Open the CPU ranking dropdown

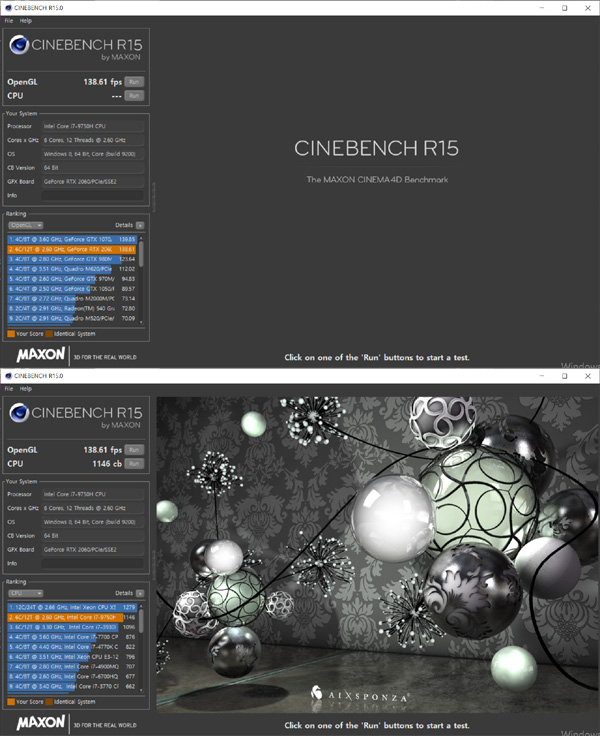tap(25, 593)
